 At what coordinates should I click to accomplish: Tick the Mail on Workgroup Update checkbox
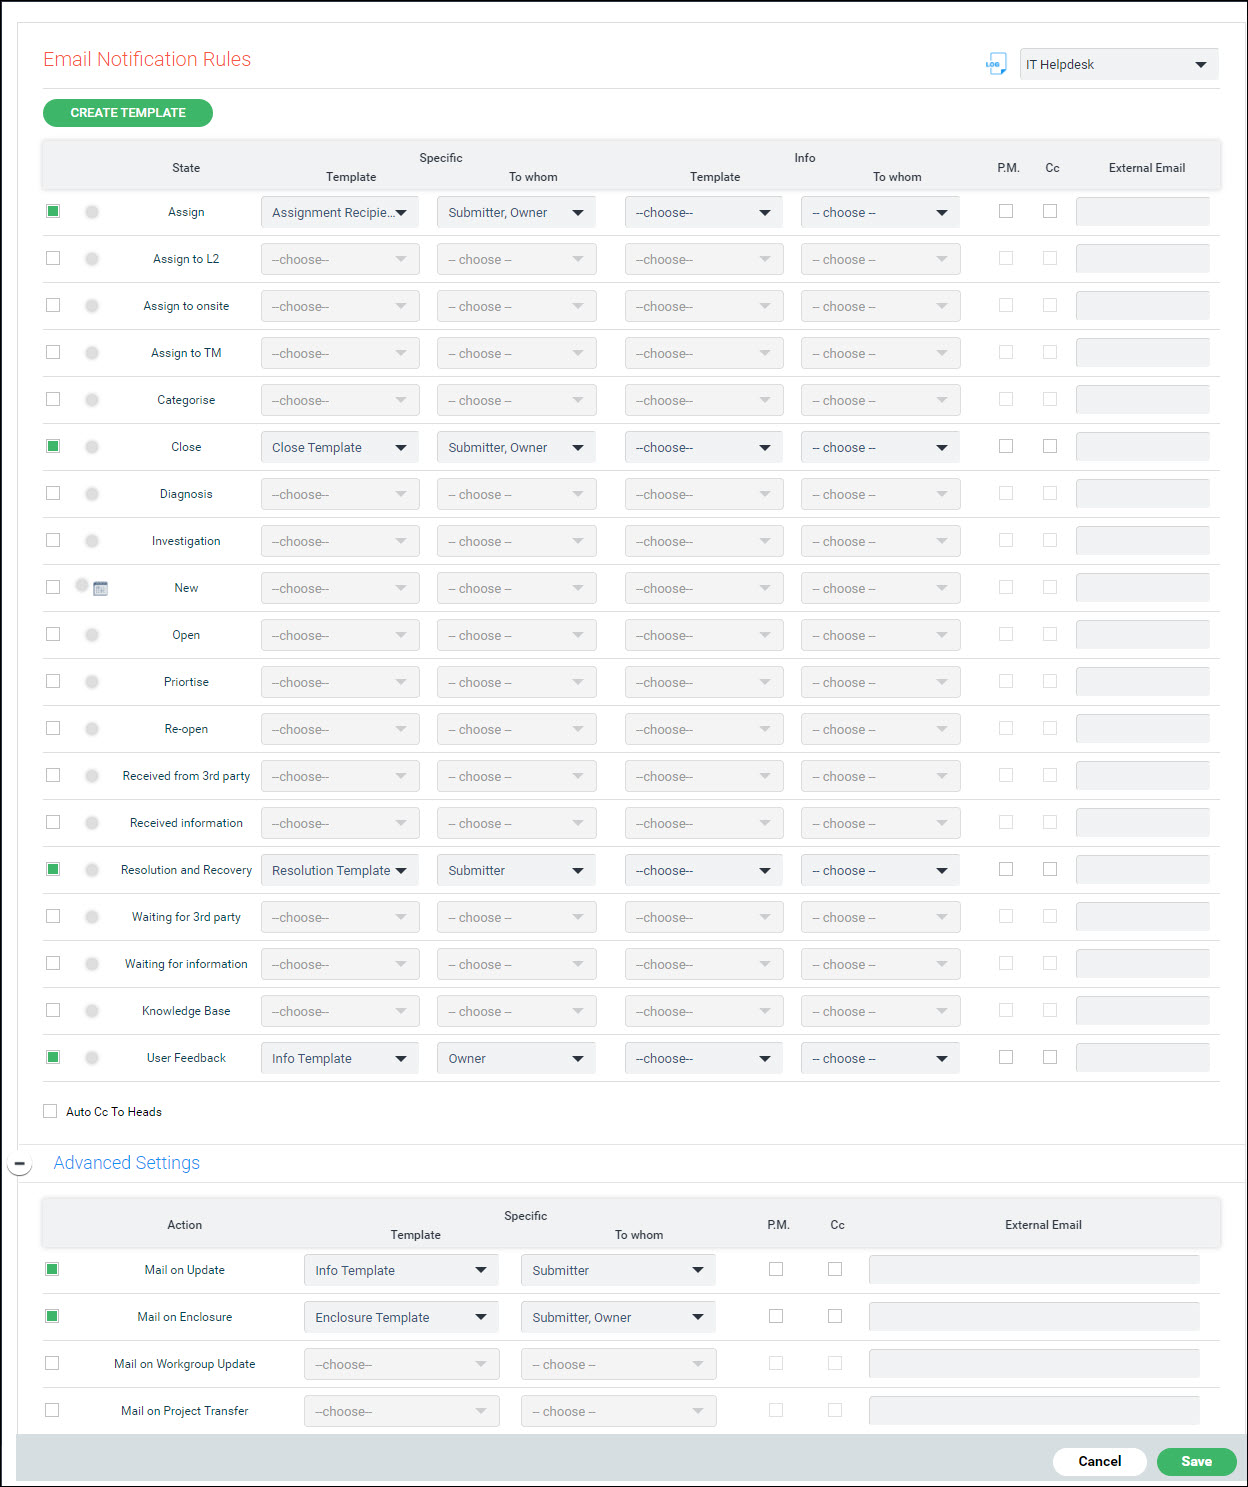pyautogui.click(x=52, y=1363)
